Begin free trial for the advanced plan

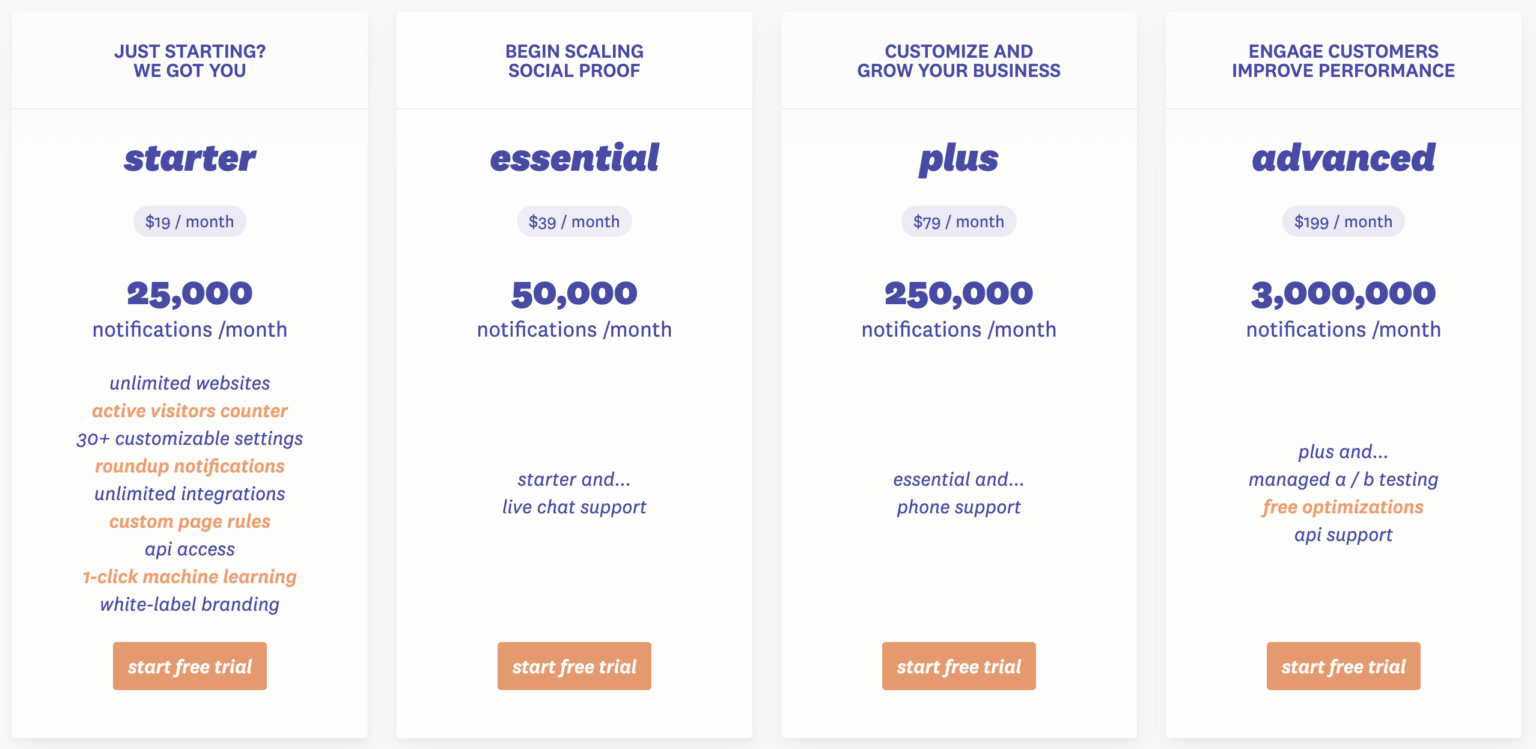[1343, 666]
